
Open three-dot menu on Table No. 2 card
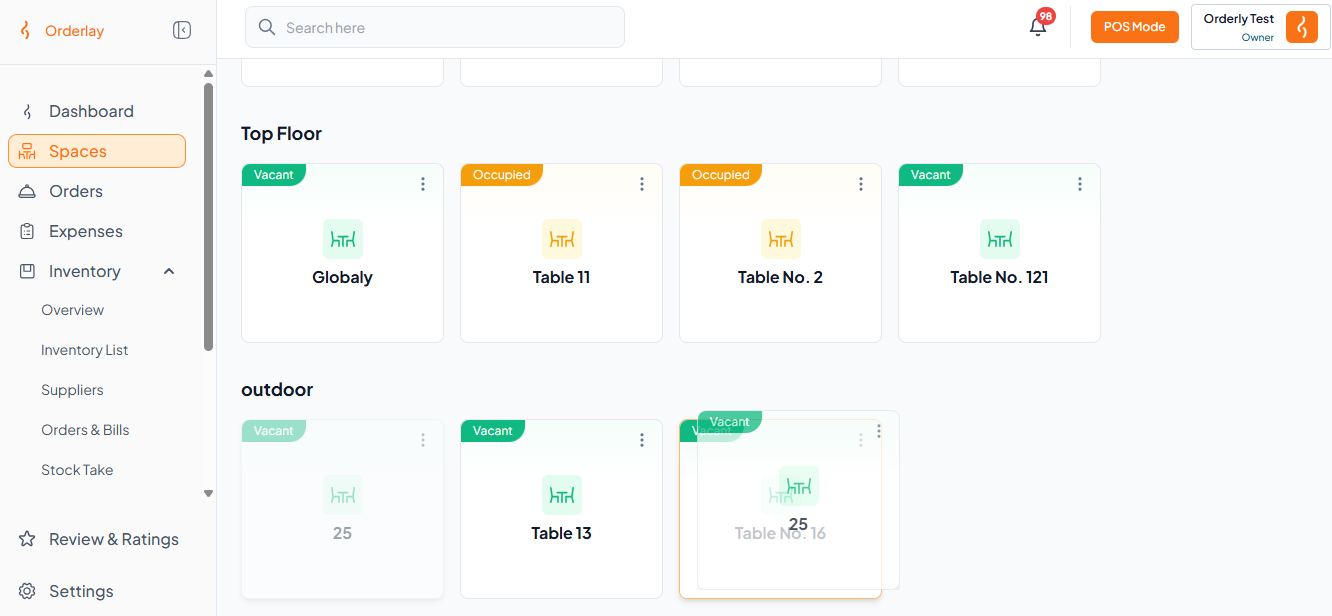tap(861, 184)
